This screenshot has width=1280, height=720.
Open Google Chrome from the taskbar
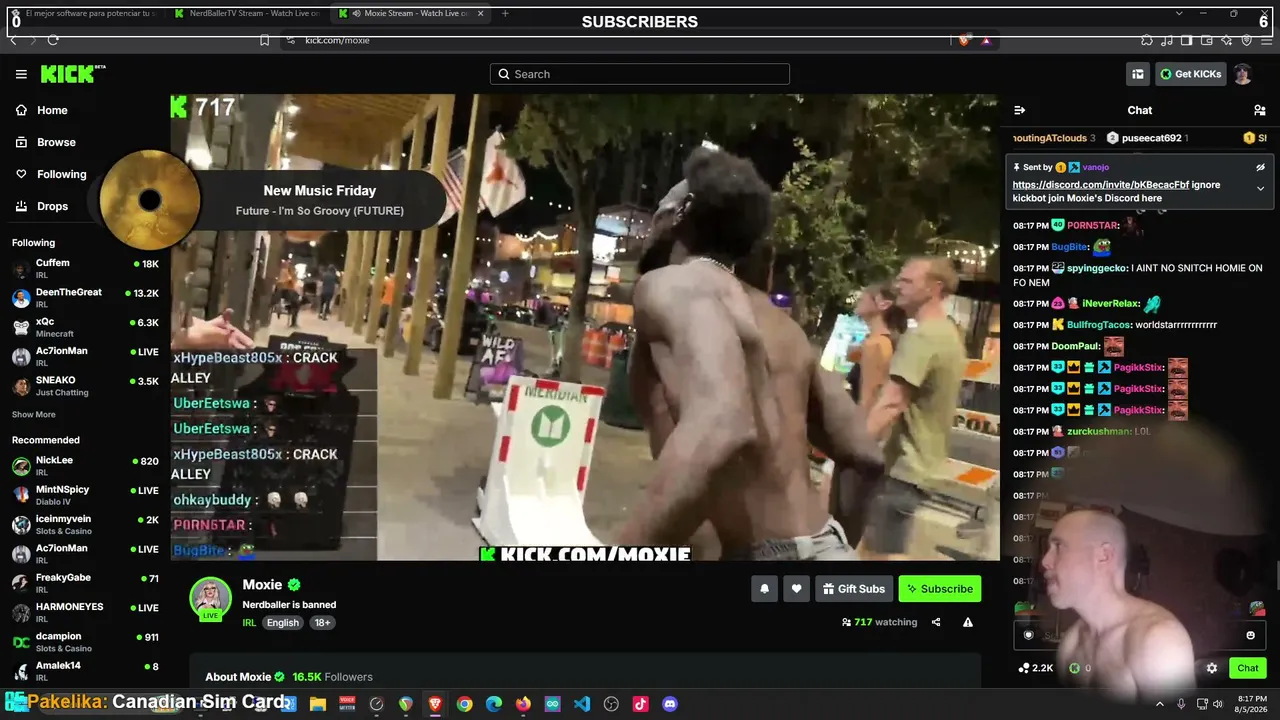[x=464, y=704]
